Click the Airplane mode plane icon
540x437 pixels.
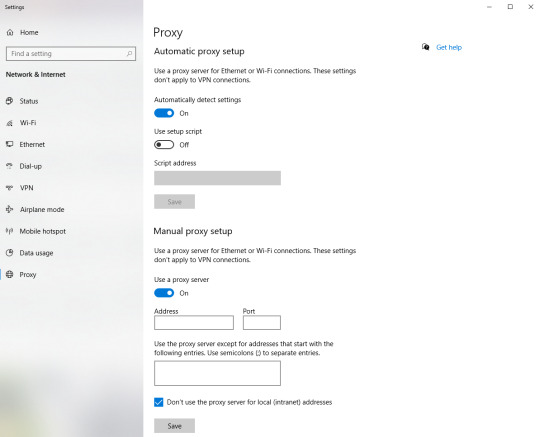[10, 209]
